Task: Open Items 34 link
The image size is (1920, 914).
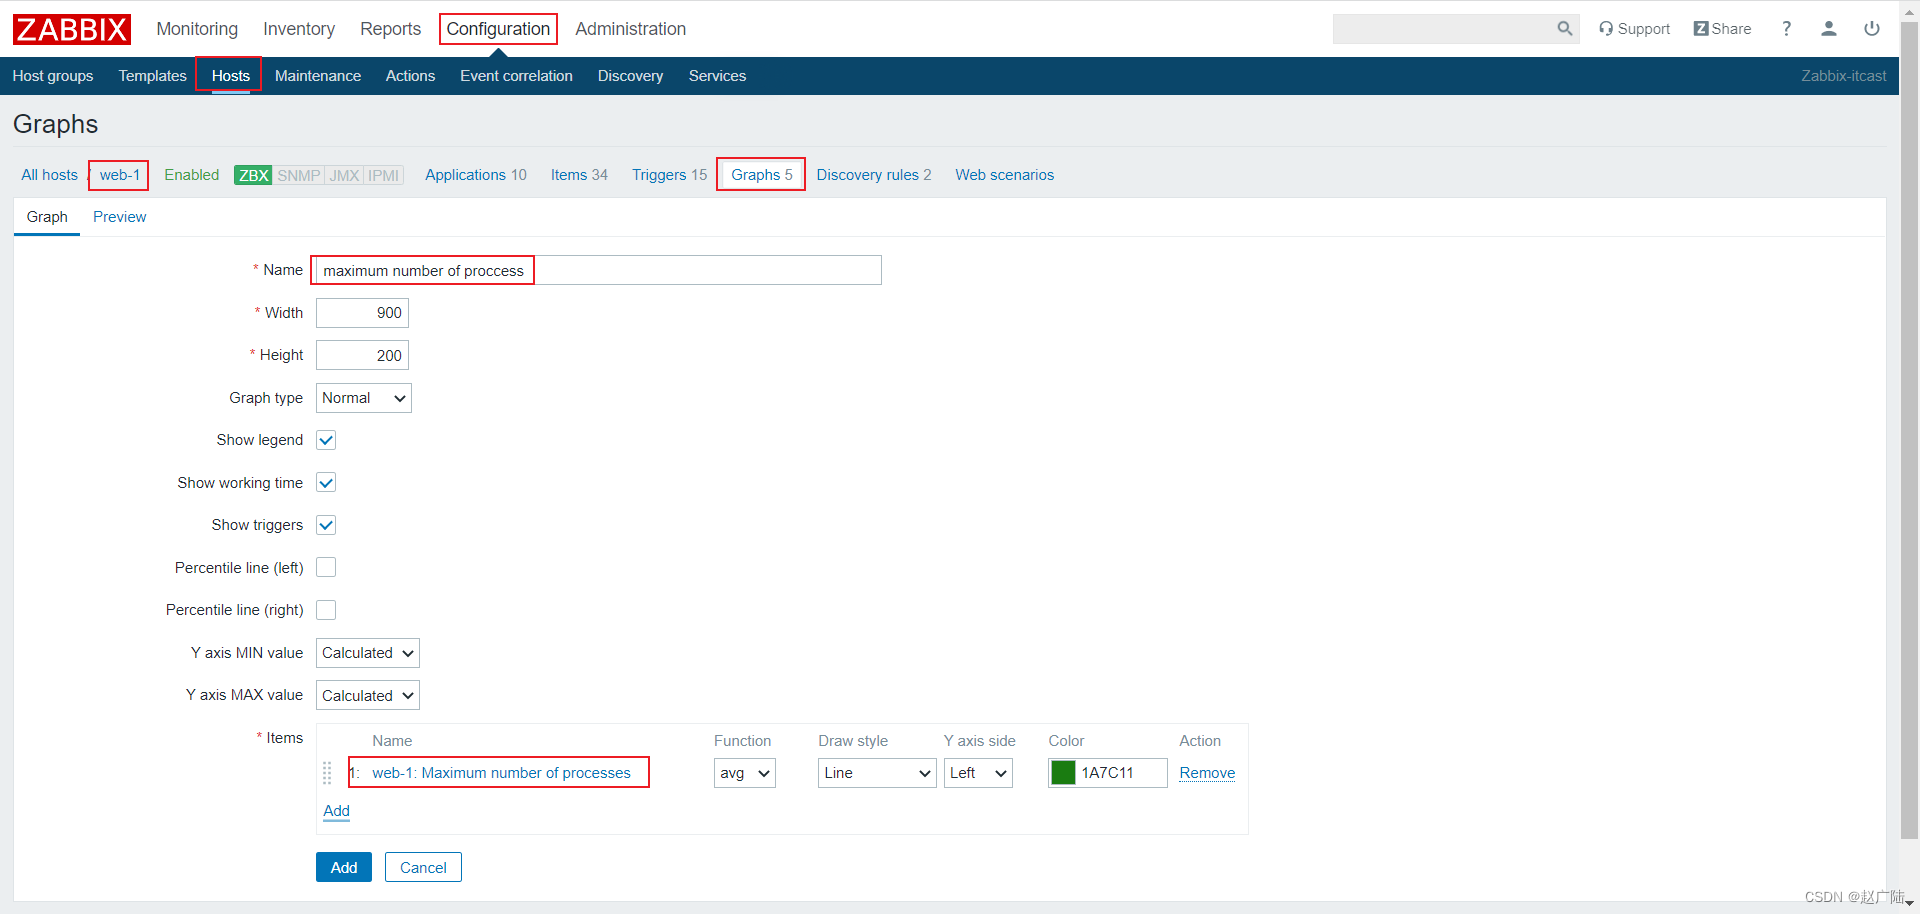Action: [x=579, y=175]
